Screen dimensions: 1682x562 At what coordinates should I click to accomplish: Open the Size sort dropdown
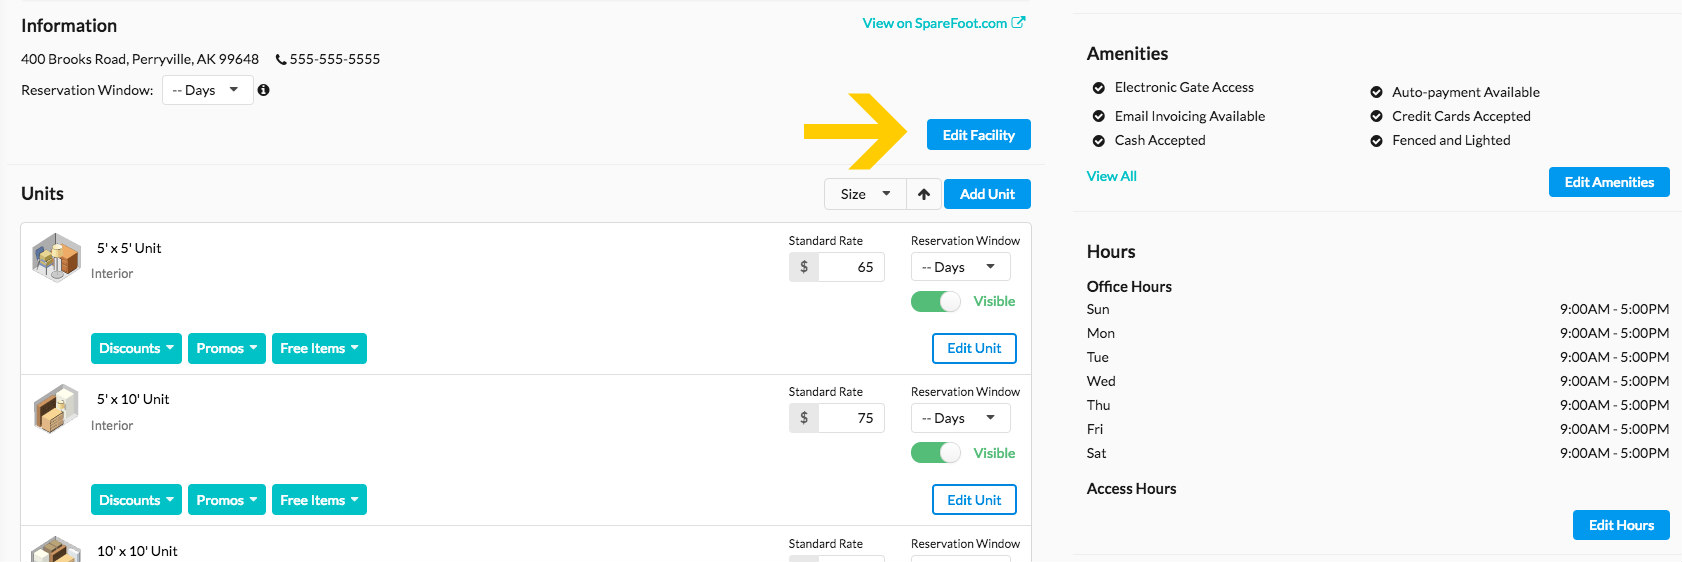865,194
